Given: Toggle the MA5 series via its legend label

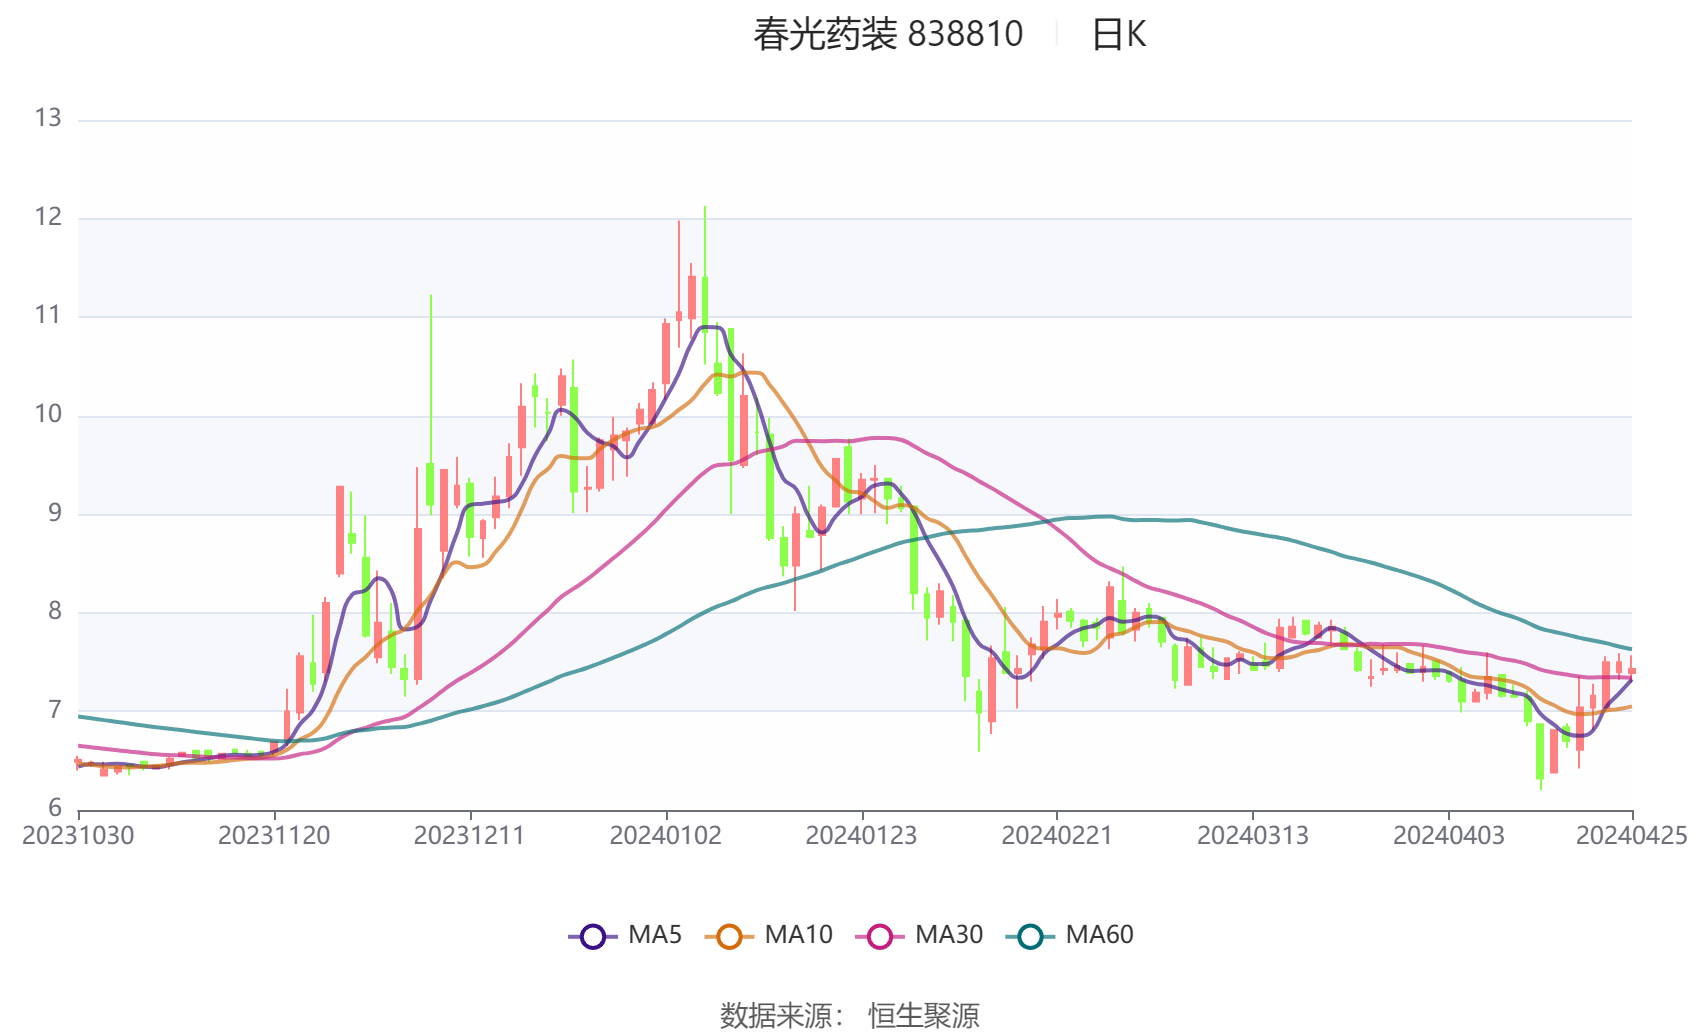Looking at the screenshot, I should [655, 935].
